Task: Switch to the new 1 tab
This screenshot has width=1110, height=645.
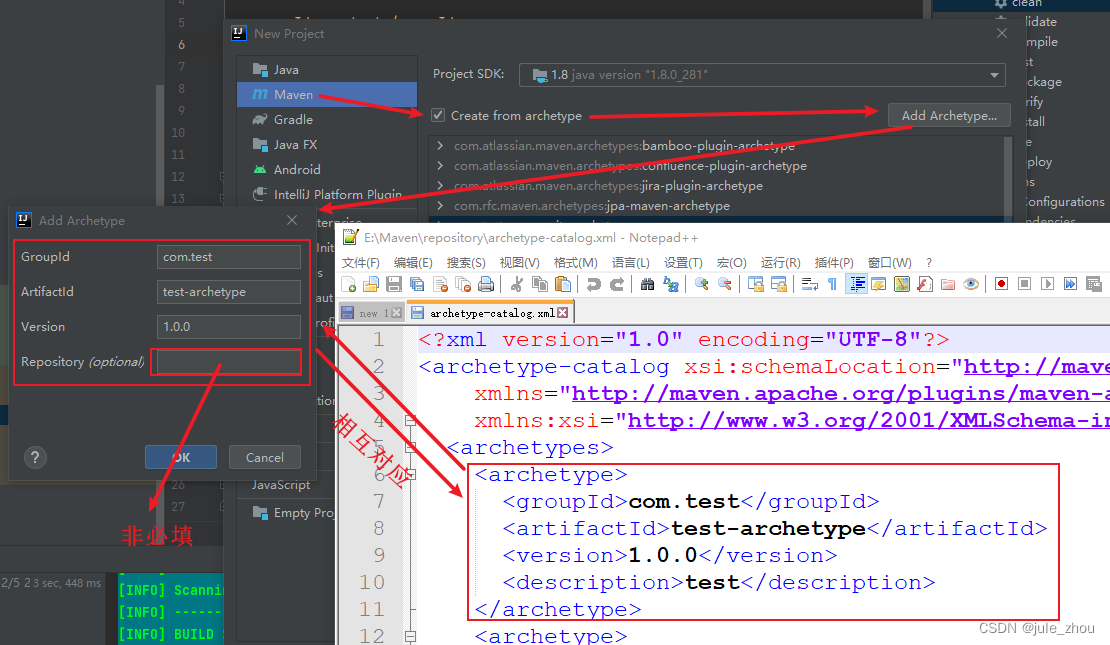Action: (372, 313)
